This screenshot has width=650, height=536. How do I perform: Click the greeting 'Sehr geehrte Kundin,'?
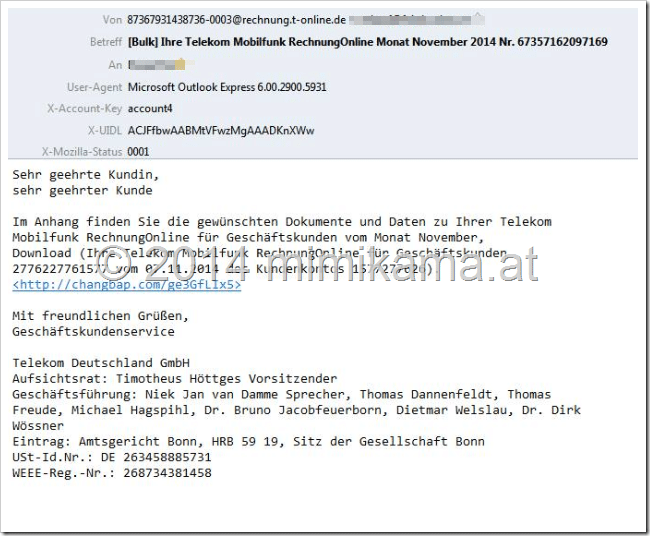click(x=85, y=175)
